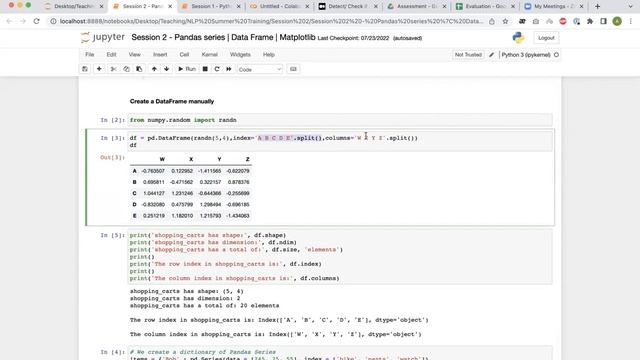640x360 pixels.
Task: Click the browser address bar URL
Action: click(271, 21)
